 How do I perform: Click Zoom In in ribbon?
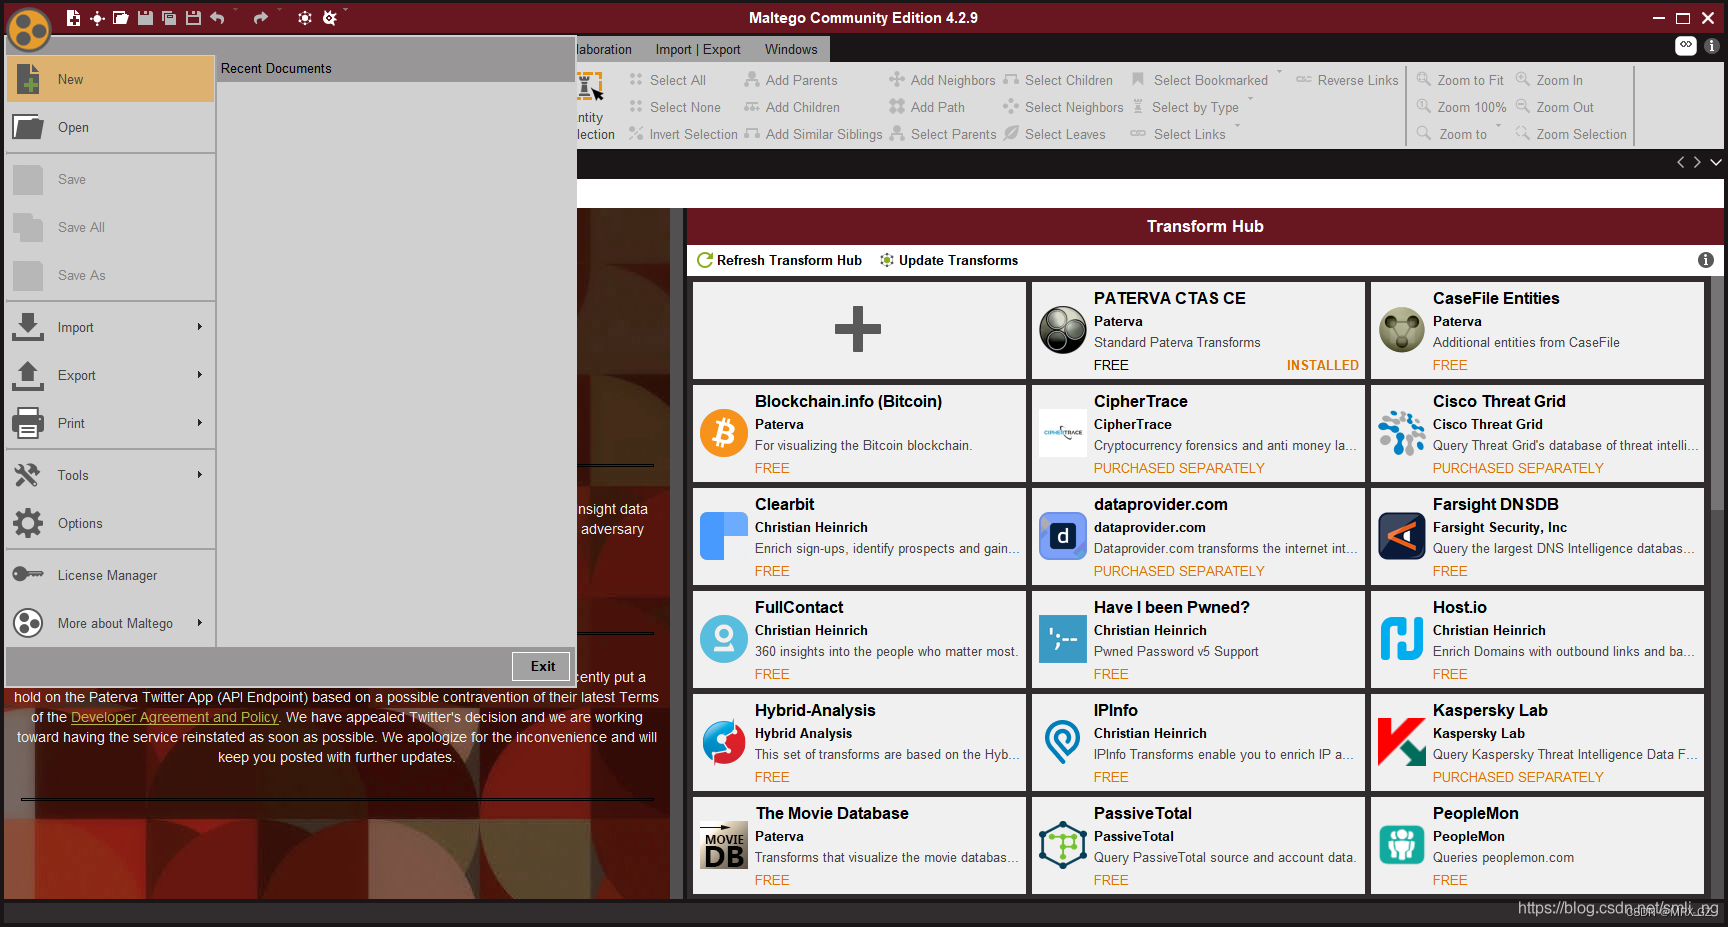[x=1549, y=80]
